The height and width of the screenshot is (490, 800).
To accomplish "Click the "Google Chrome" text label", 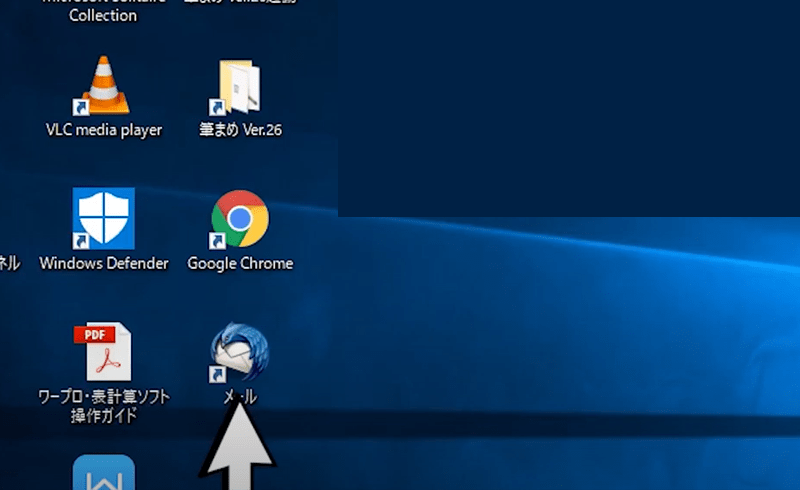I will (x=240, y=264).
